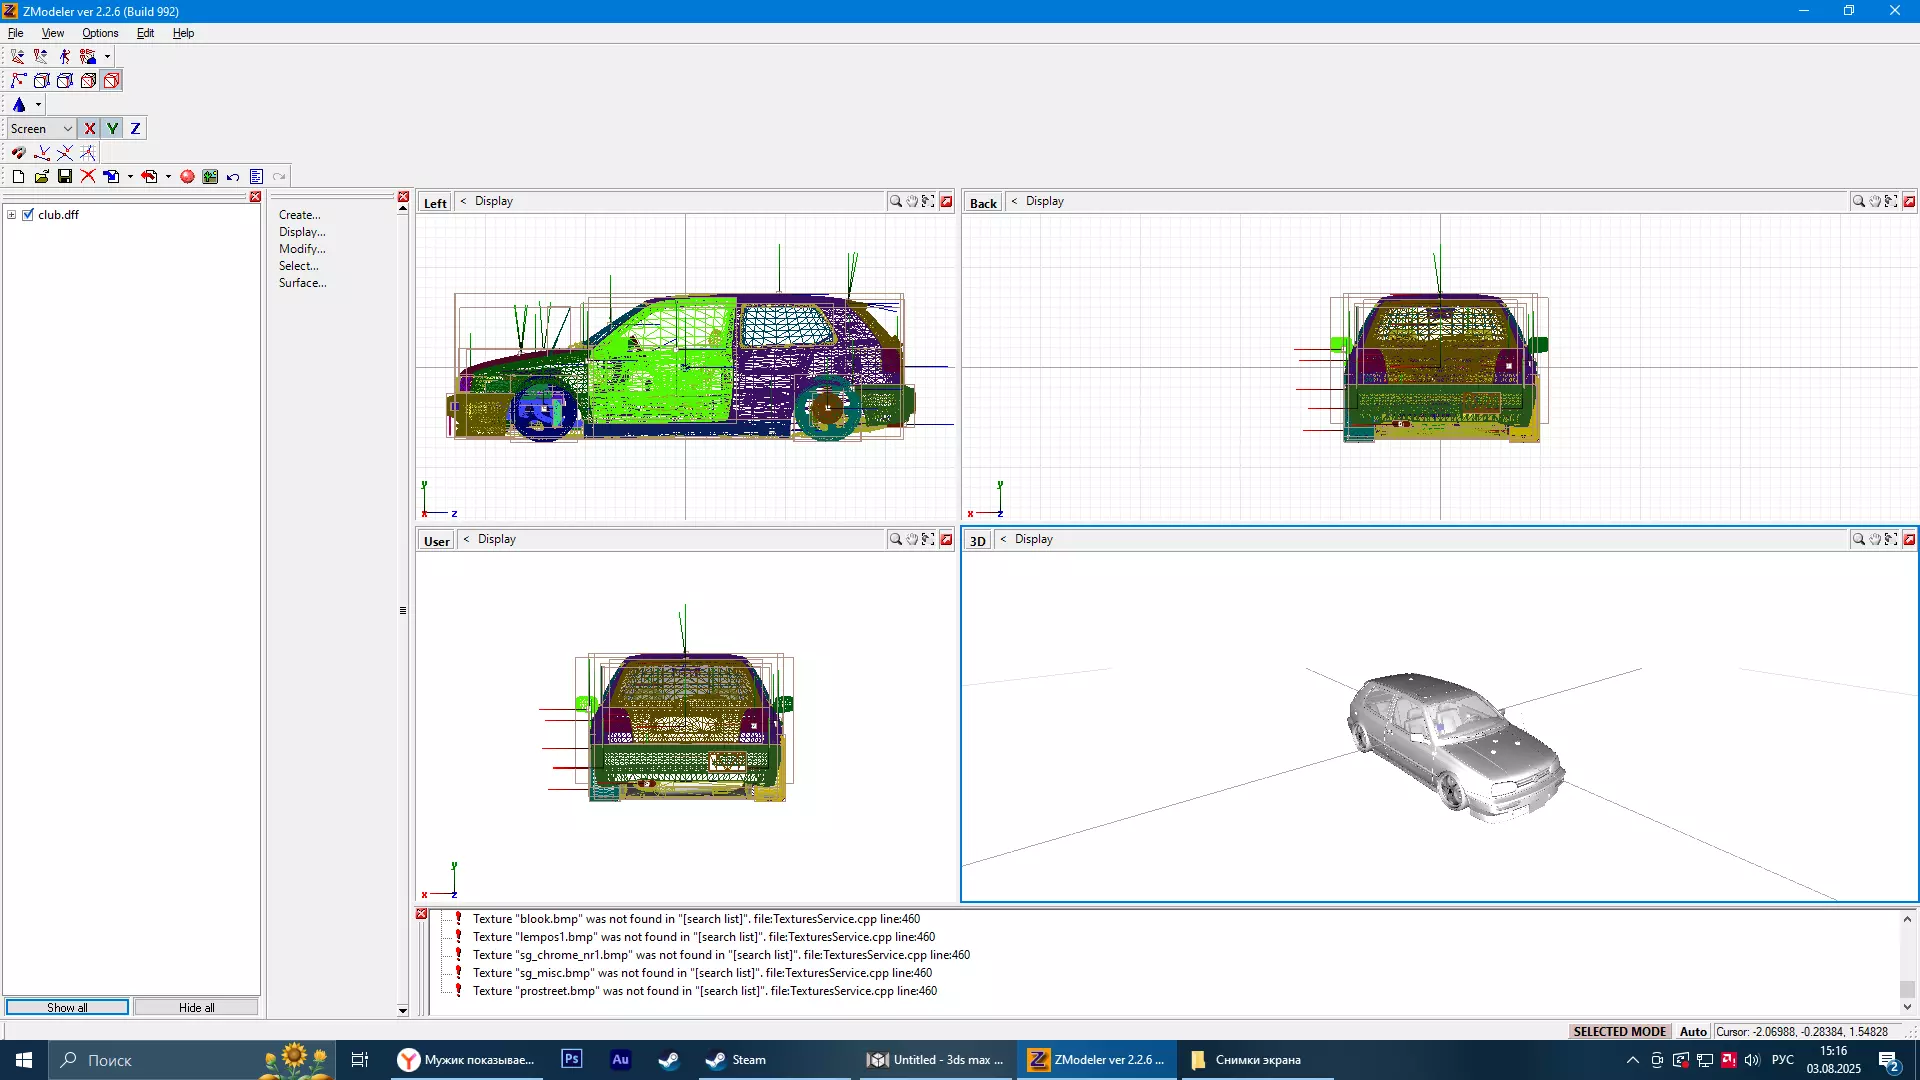Select the object level red cube icon
1920x1080 pixels.
(112, 81)
